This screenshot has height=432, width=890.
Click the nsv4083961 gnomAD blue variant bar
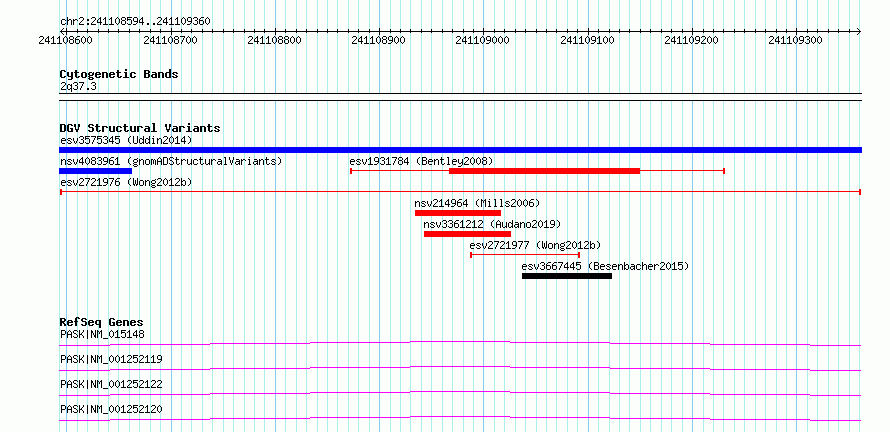[x=95, y=171]
